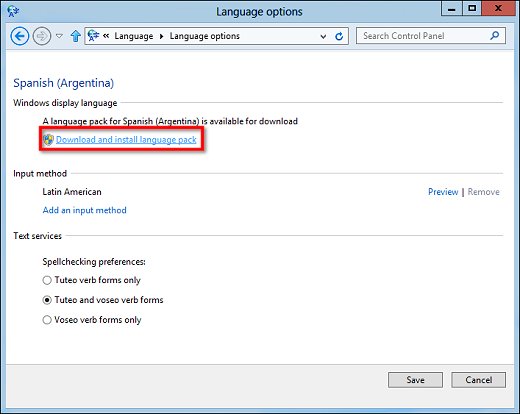Screen dimensions: 520x414
Task: Click the title bar language icon
Action: [13, 11]
